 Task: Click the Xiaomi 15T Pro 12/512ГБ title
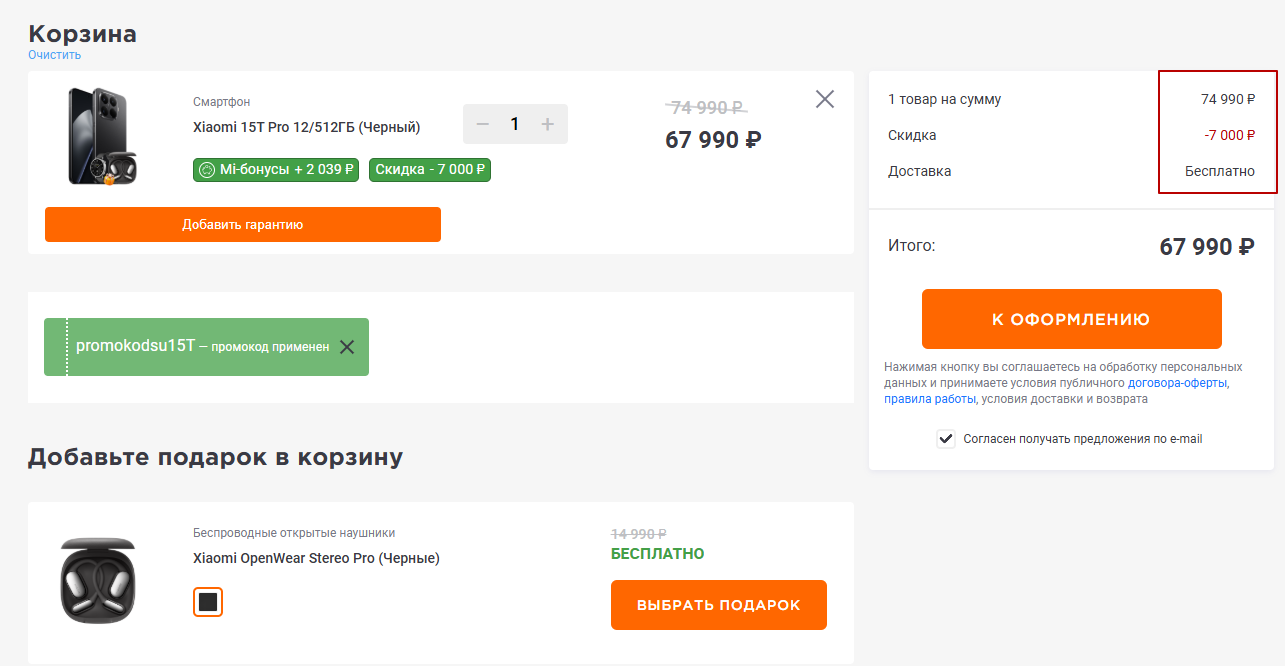click(x=306, y=127)
